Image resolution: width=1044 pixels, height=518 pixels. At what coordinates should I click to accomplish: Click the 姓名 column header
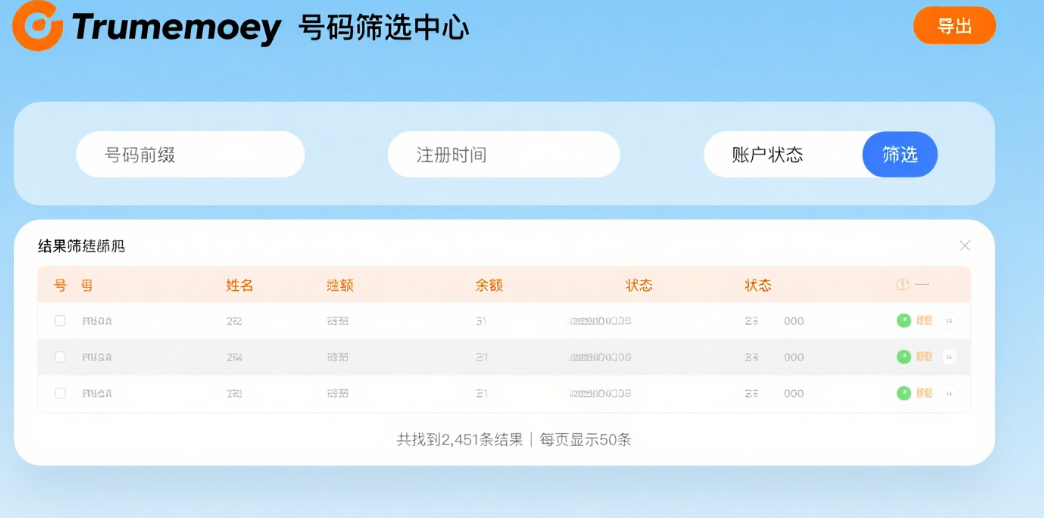point(240,286)
